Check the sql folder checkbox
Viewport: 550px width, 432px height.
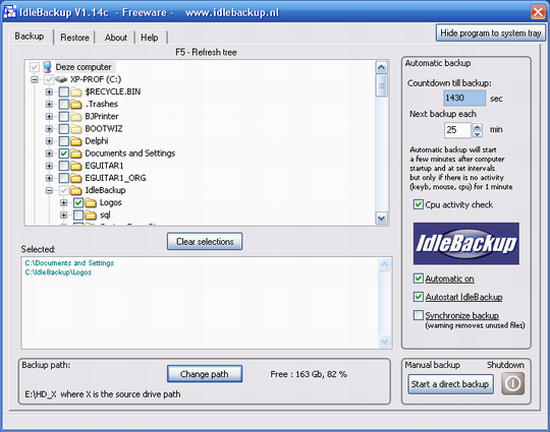[x=78, y=215]
